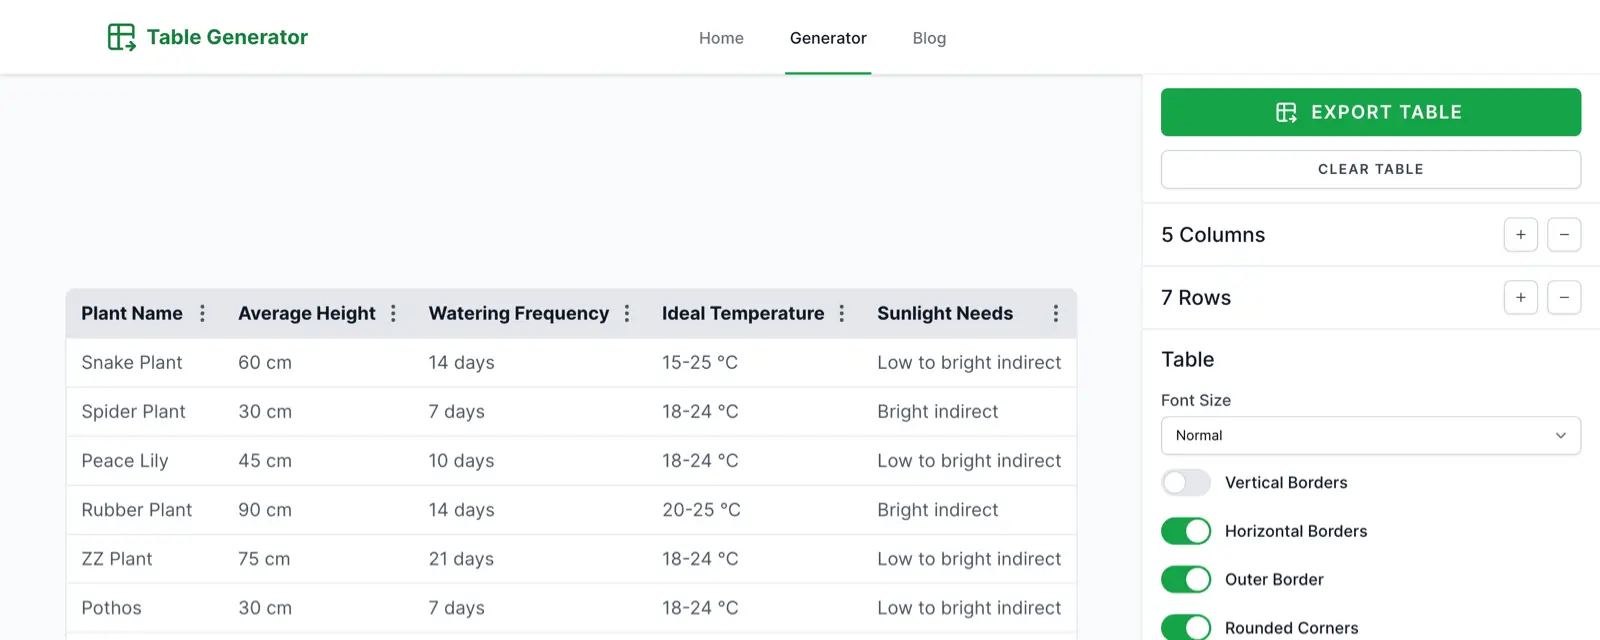
Task: Enable the Vertical Borders toggle
Action: coord(1186,483)
